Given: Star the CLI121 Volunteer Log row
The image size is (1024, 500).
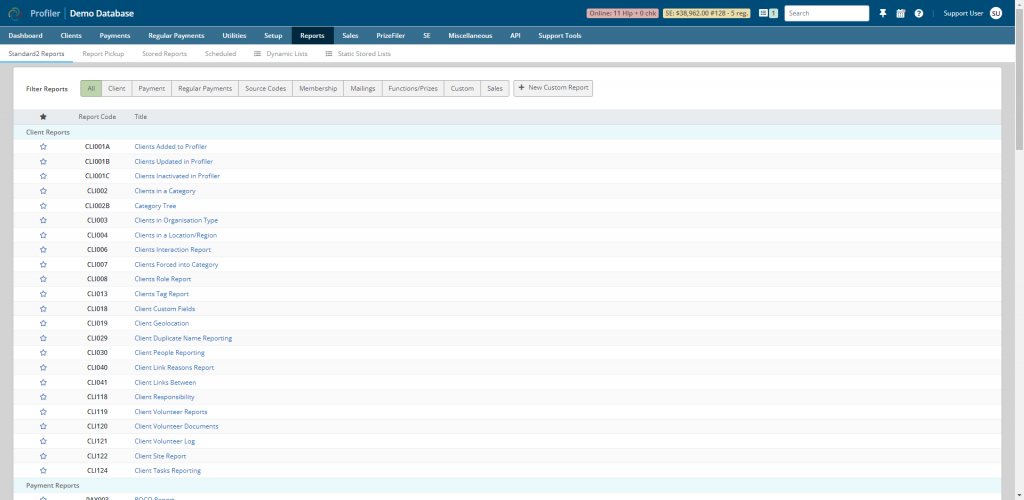Looking at the screenshot, I should (43, 441).
